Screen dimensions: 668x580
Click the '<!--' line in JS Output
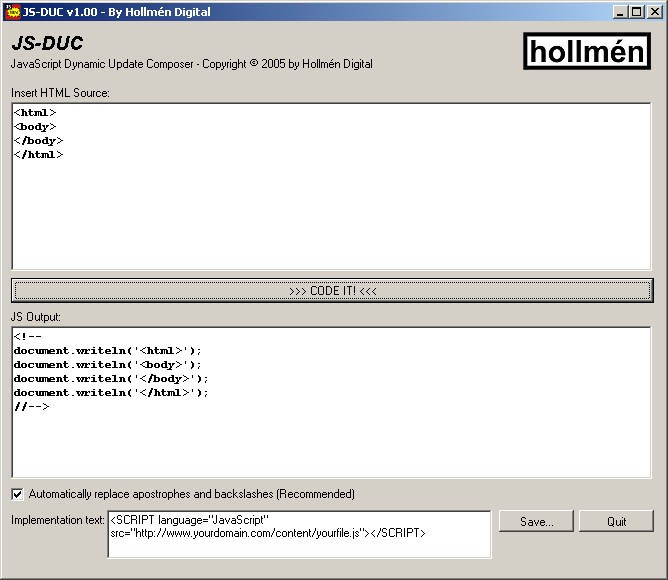(x=28, y=336)
